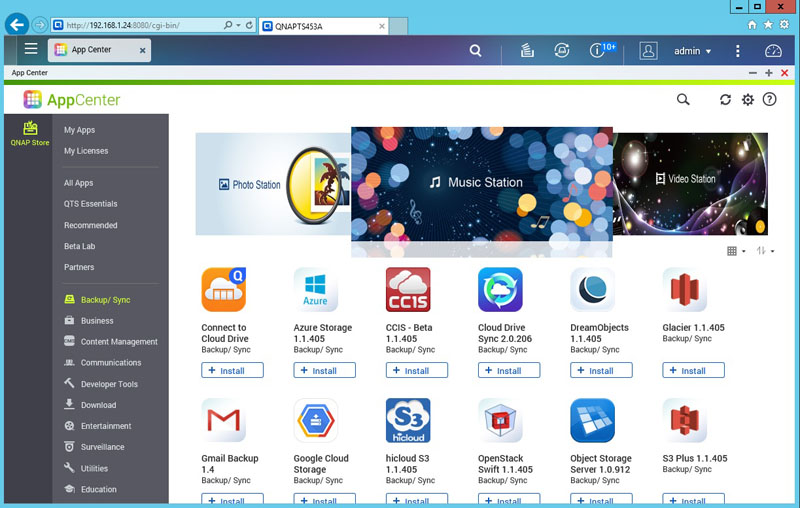Open event notifications info icon

click(x=596, y=50)
